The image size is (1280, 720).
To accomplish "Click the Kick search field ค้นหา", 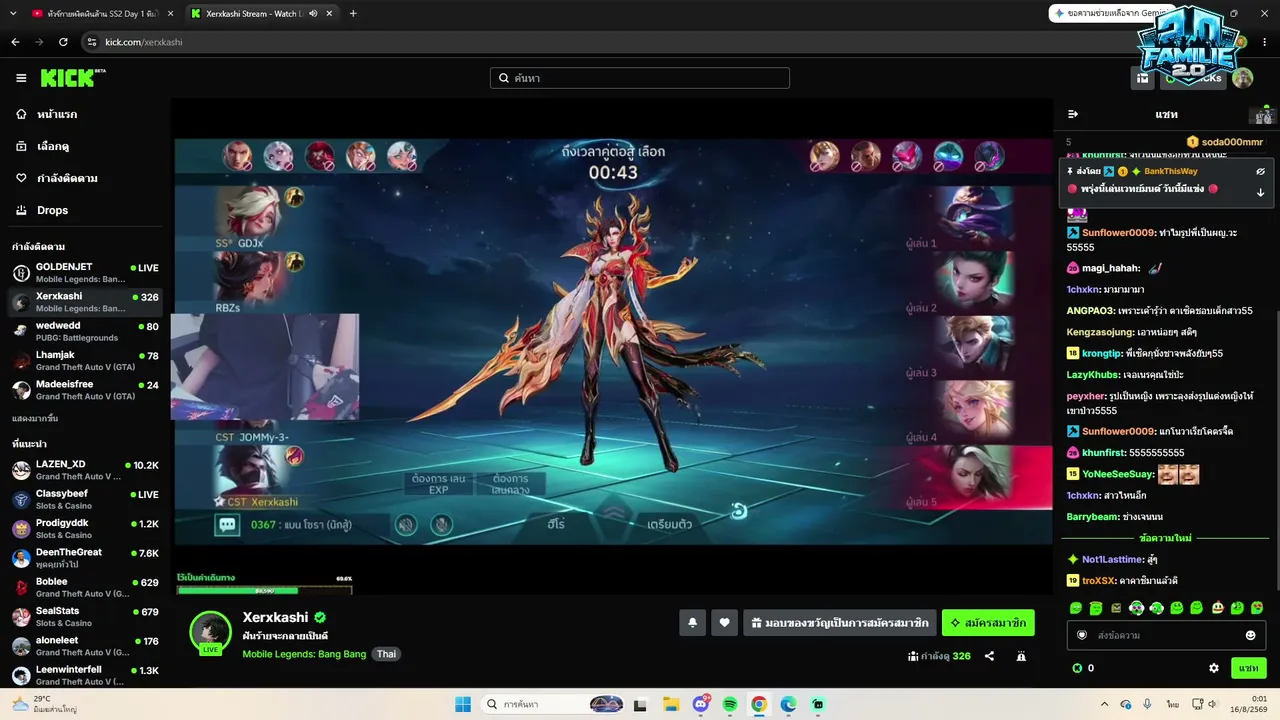I will click(640, 78).
